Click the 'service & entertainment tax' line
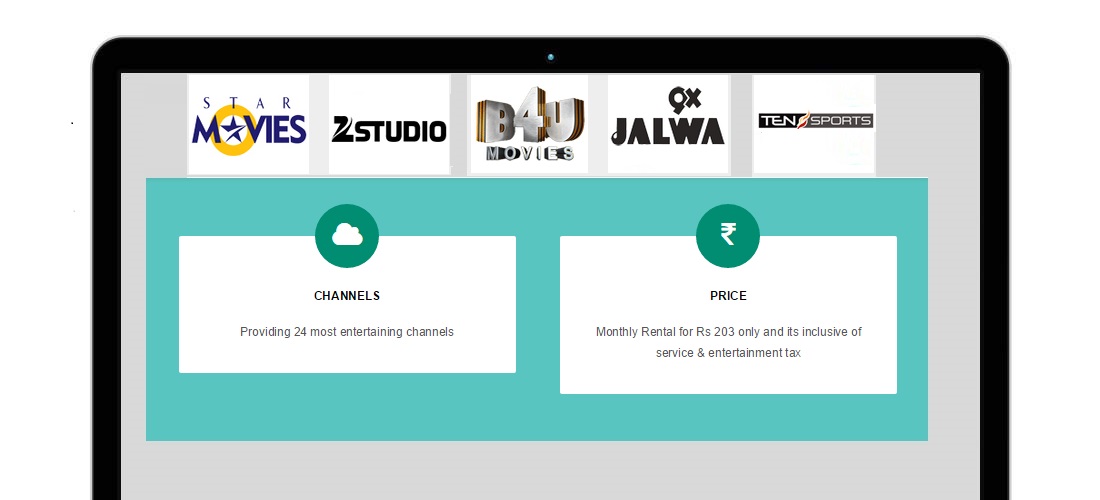The height and width of the screenshot is (500, 1100). tap(728, 353)
